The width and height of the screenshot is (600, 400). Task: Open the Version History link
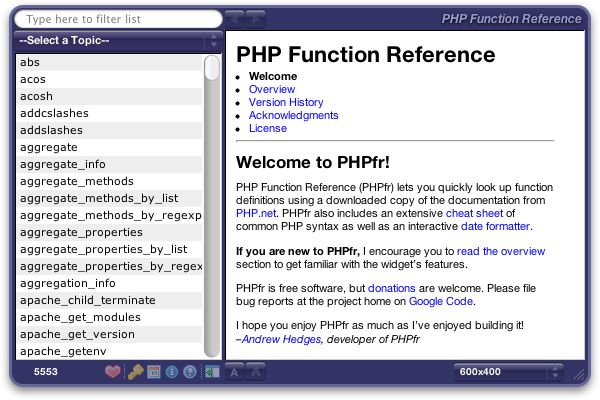pyautogui.click(x=286, y=102)
